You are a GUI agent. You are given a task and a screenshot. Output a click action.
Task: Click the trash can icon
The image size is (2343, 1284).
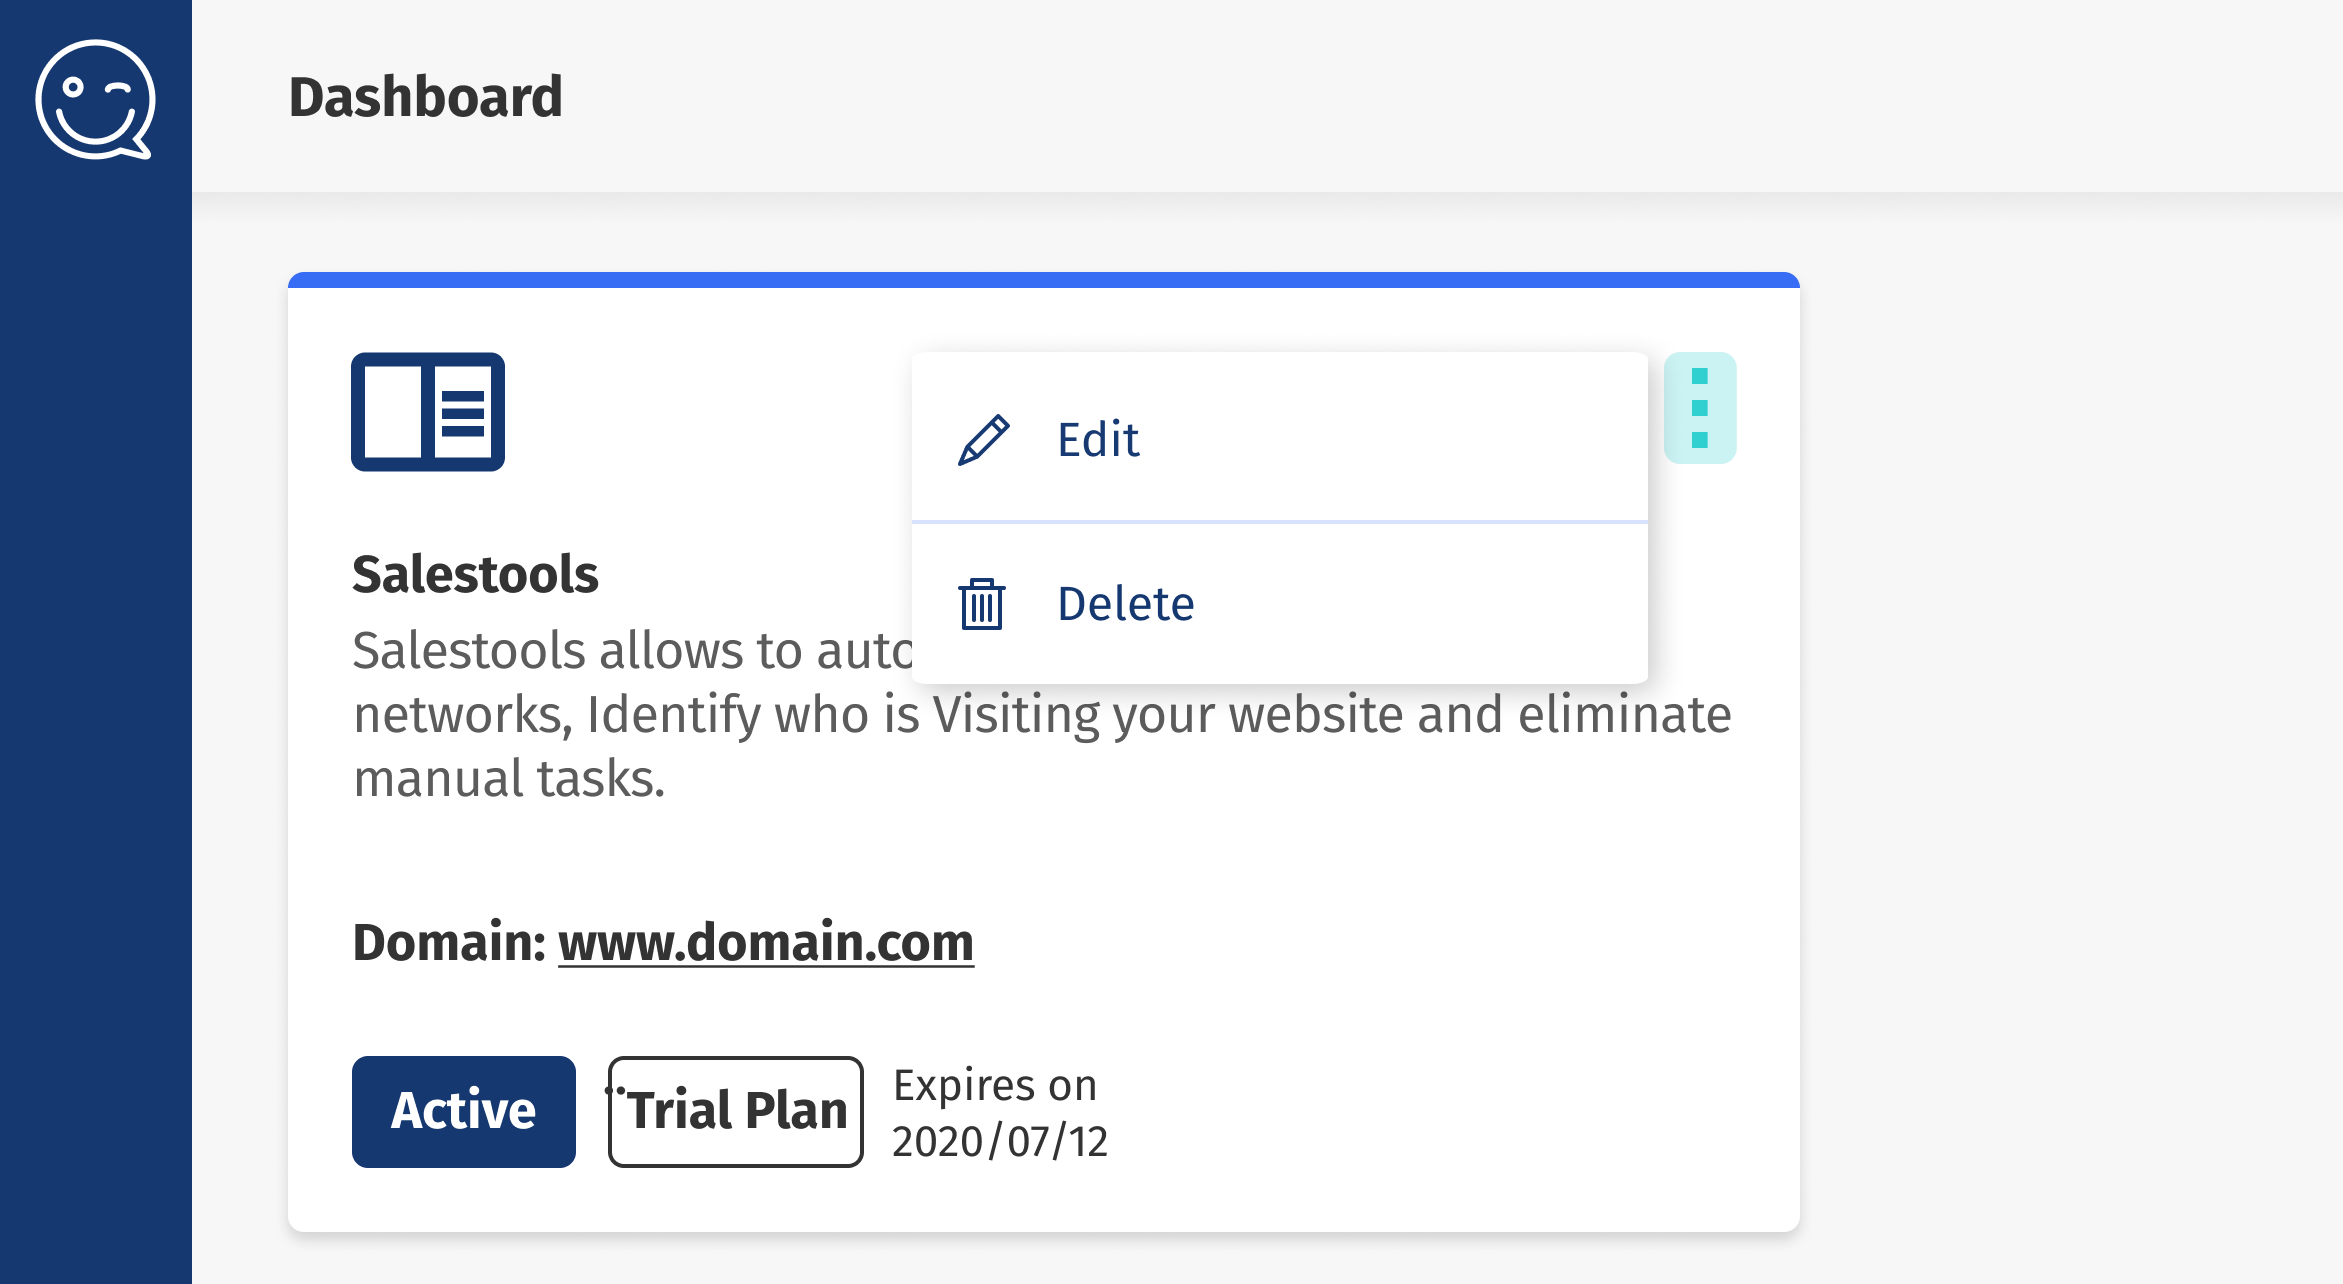click(x=982, y=604)
